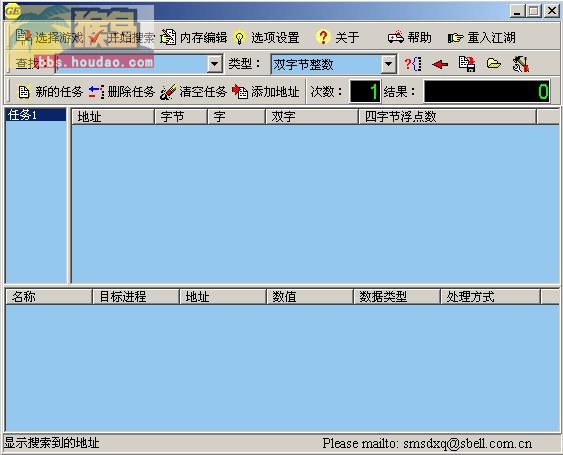
Task: Click the 次数 counter display
Action: (x=365, y=92)
